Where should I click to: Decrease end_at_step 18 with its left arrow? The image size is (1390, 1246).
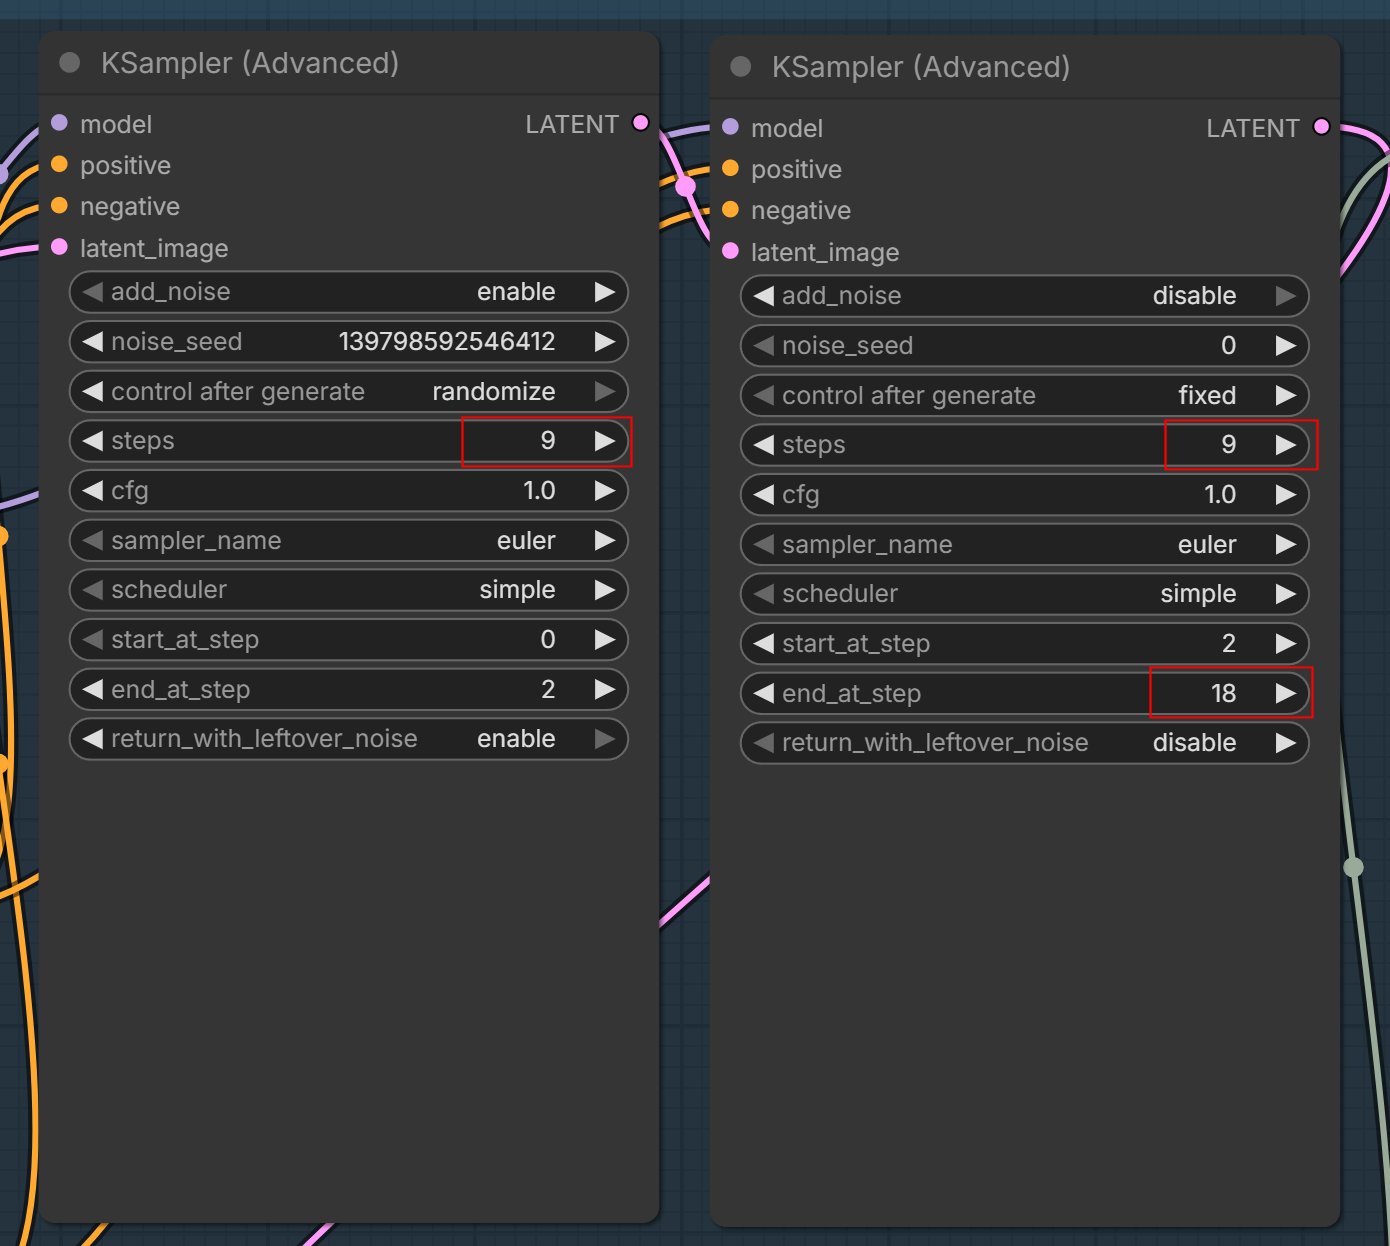[x=764, y=694]
